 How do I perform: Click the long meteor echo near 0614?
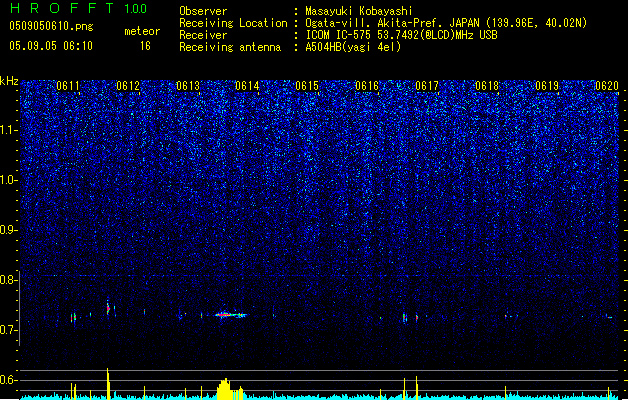[231, 315]
